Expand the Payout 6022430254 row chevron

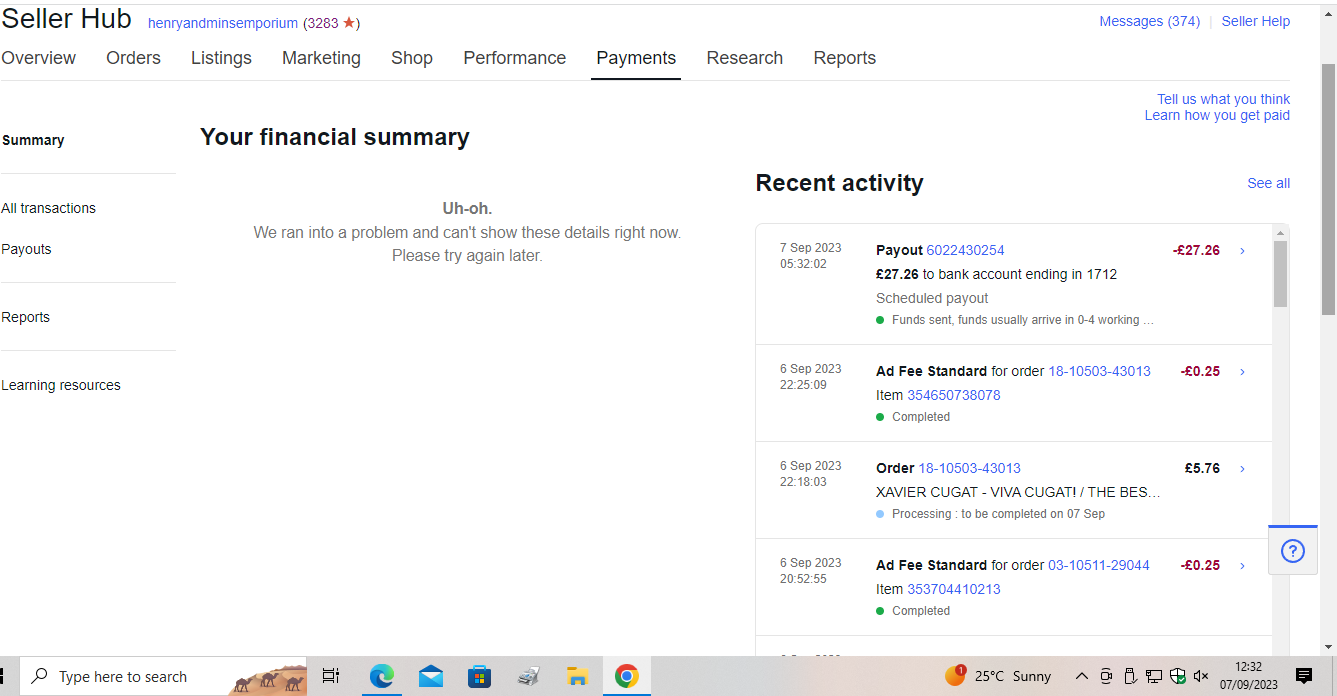point(1242,251)
